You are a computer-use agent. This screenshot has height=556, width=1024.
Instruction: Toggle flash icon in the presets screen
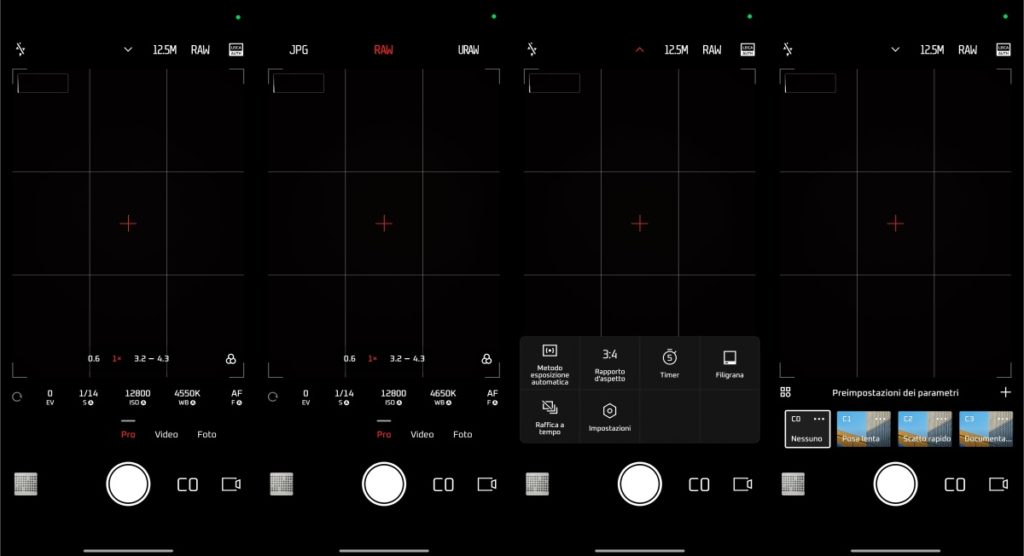(x=788, y=49)
